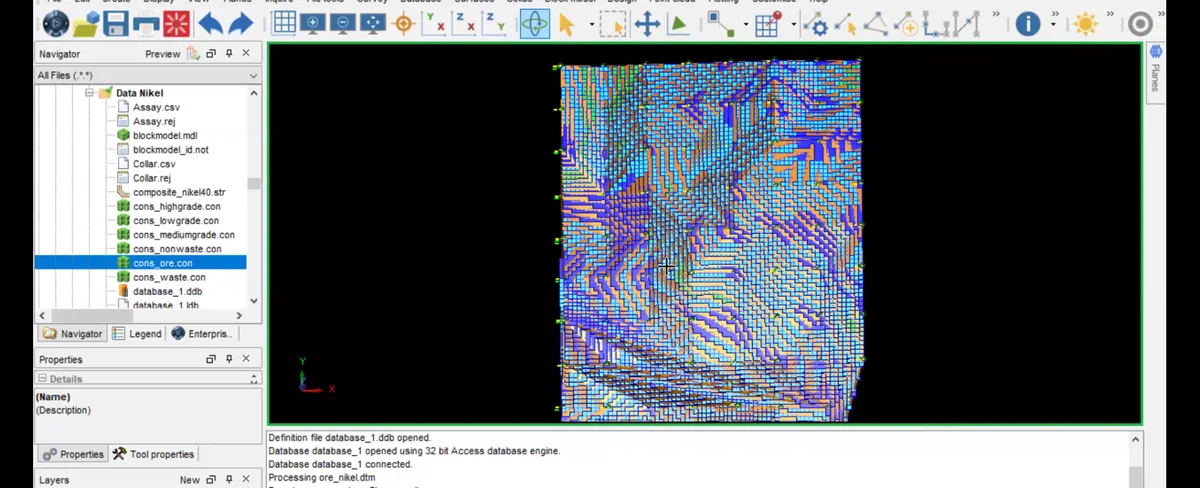Float the Properties panel window
The width and height of the screenshot is (1200, 488).
(x=211, y=359)
